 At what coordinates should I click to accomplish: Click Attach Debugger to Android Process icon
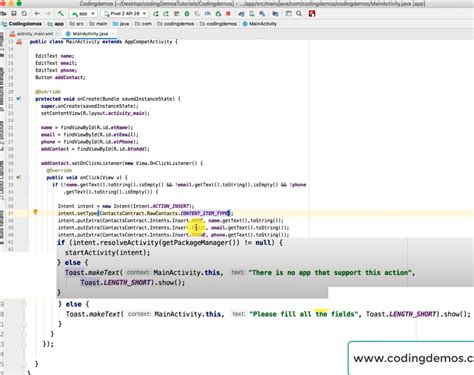[x=218, y=14]
